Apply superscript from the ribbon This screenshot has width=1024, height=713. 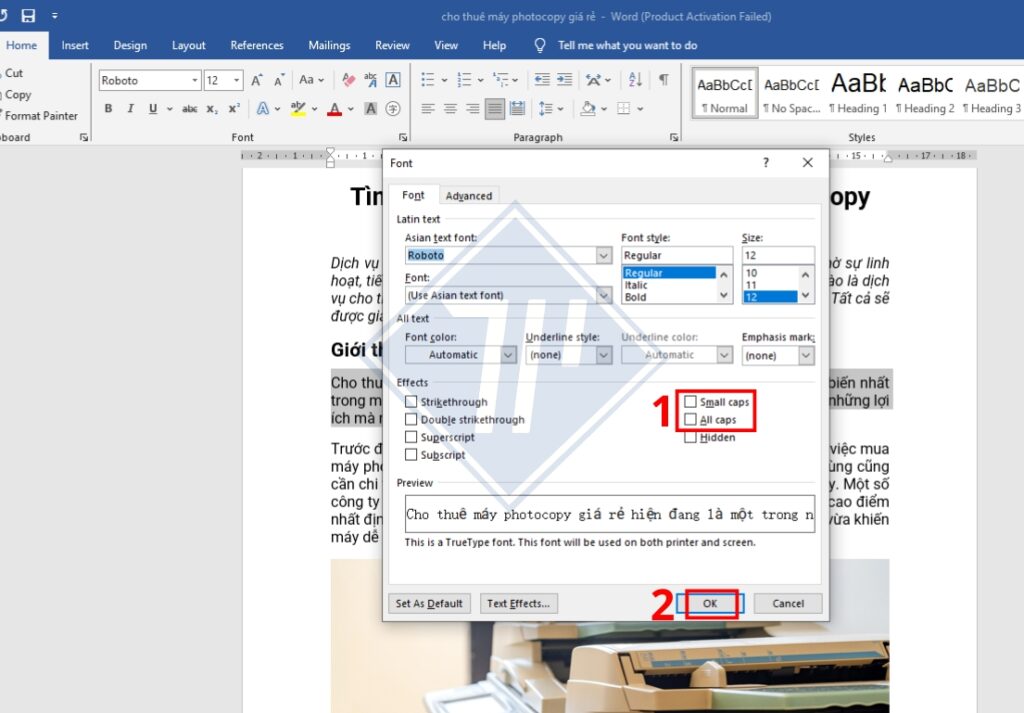click(x=234, y=108)
